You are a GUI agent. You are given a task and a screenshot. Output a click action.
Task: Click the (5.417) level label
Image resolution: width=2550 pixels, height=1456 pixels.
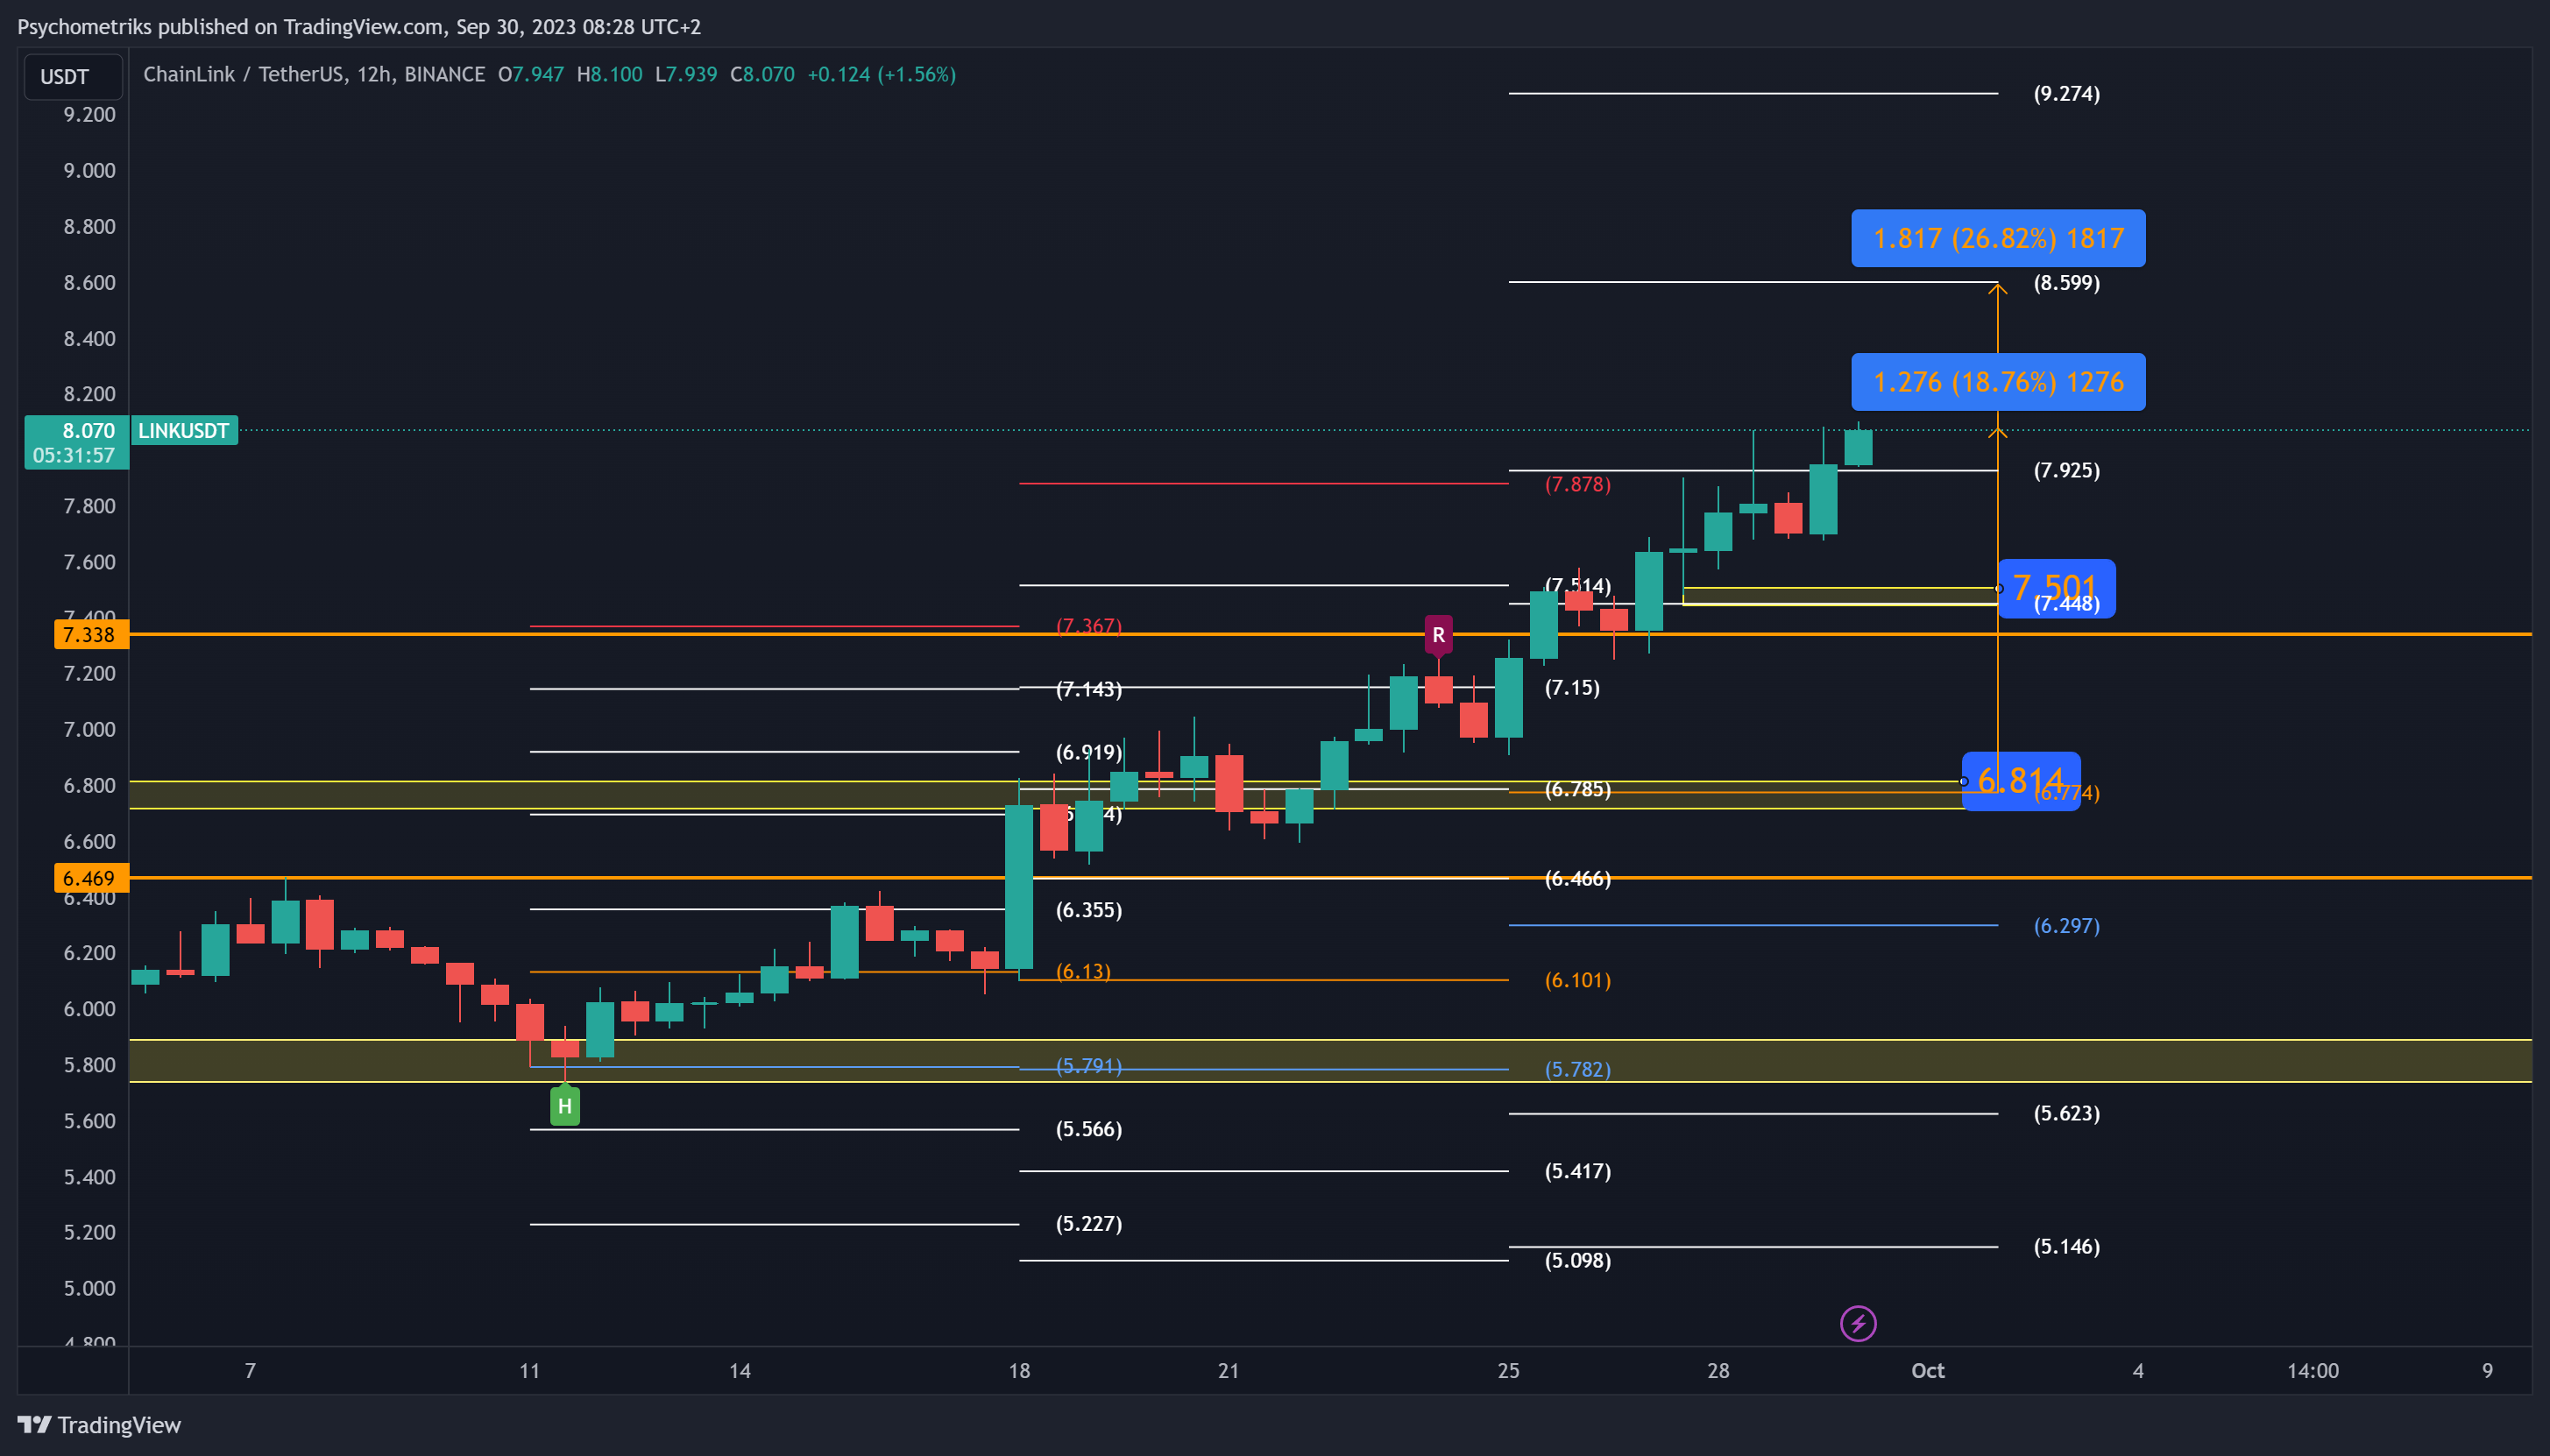[1577, 1172]
